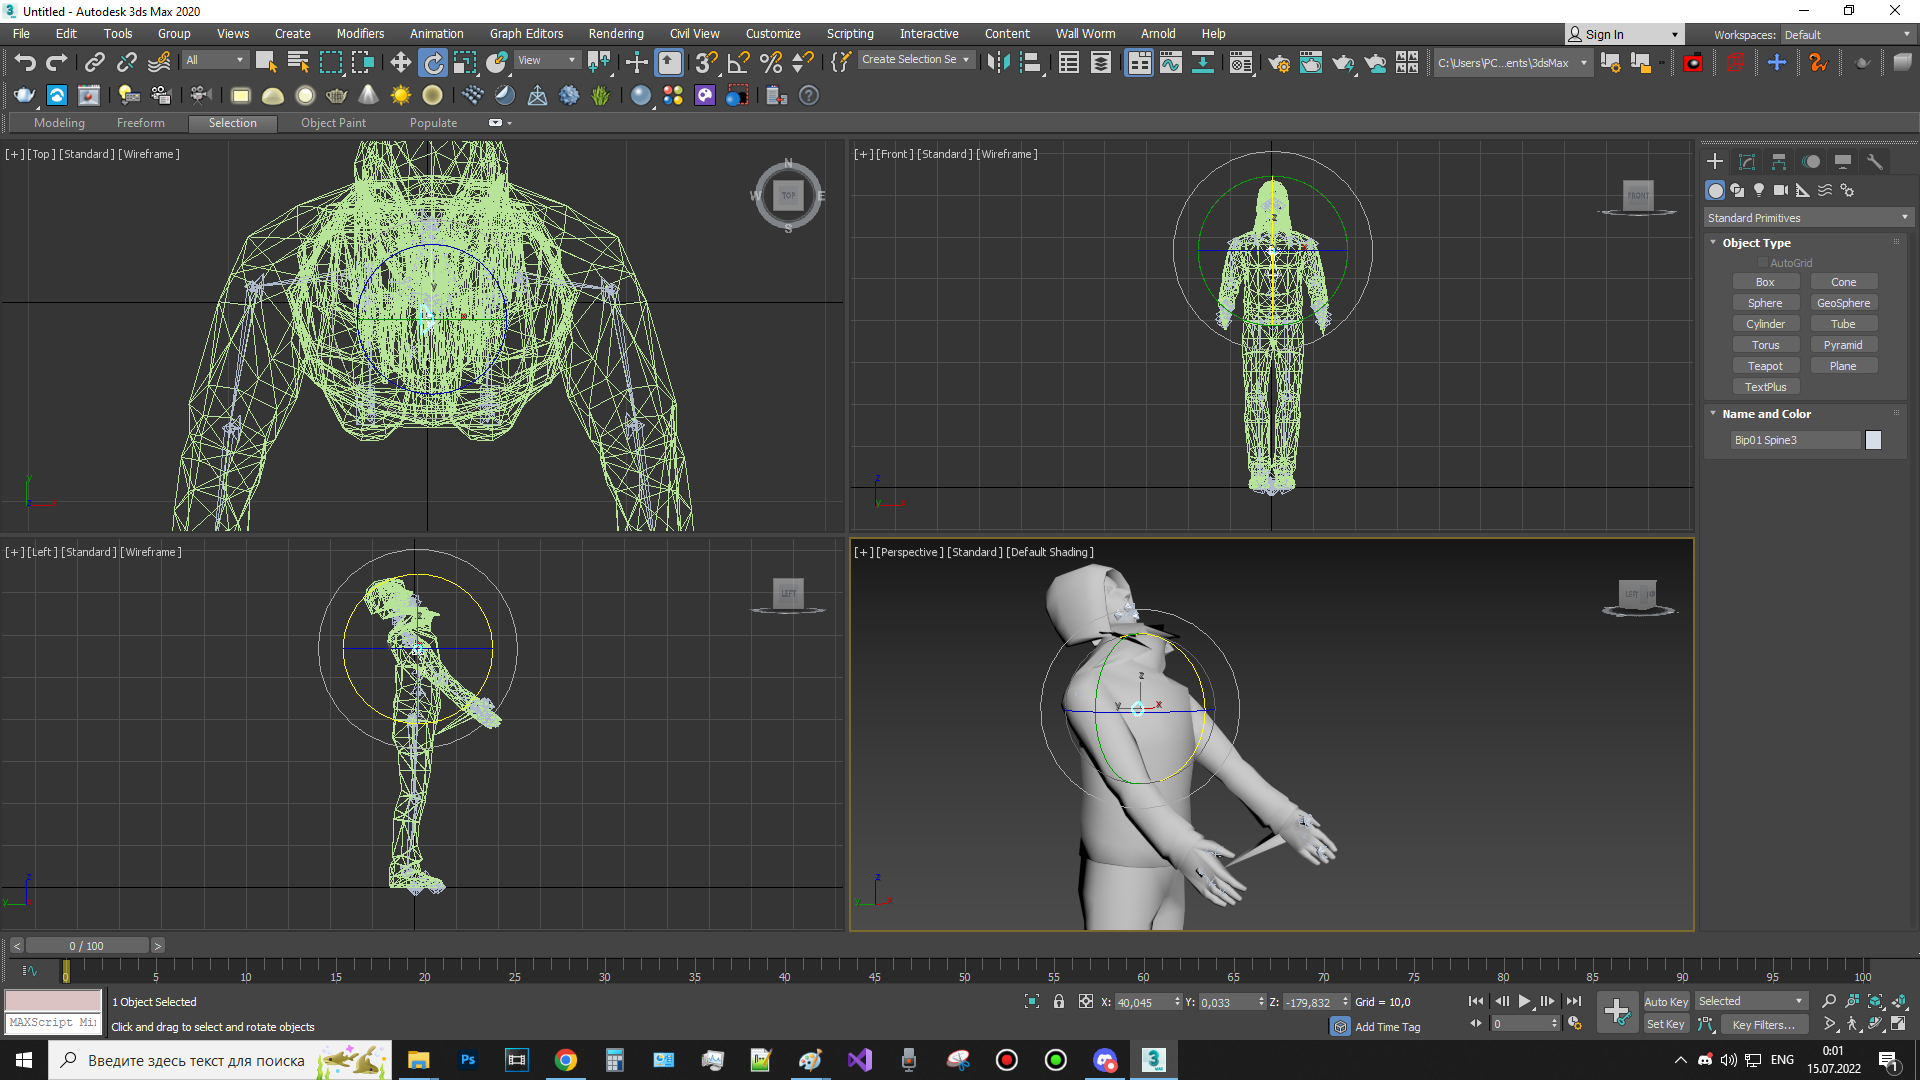This screenshot has height=1080, width=1920.
Task: Open the Modifiers menu
Action: [x=360, y=33]
